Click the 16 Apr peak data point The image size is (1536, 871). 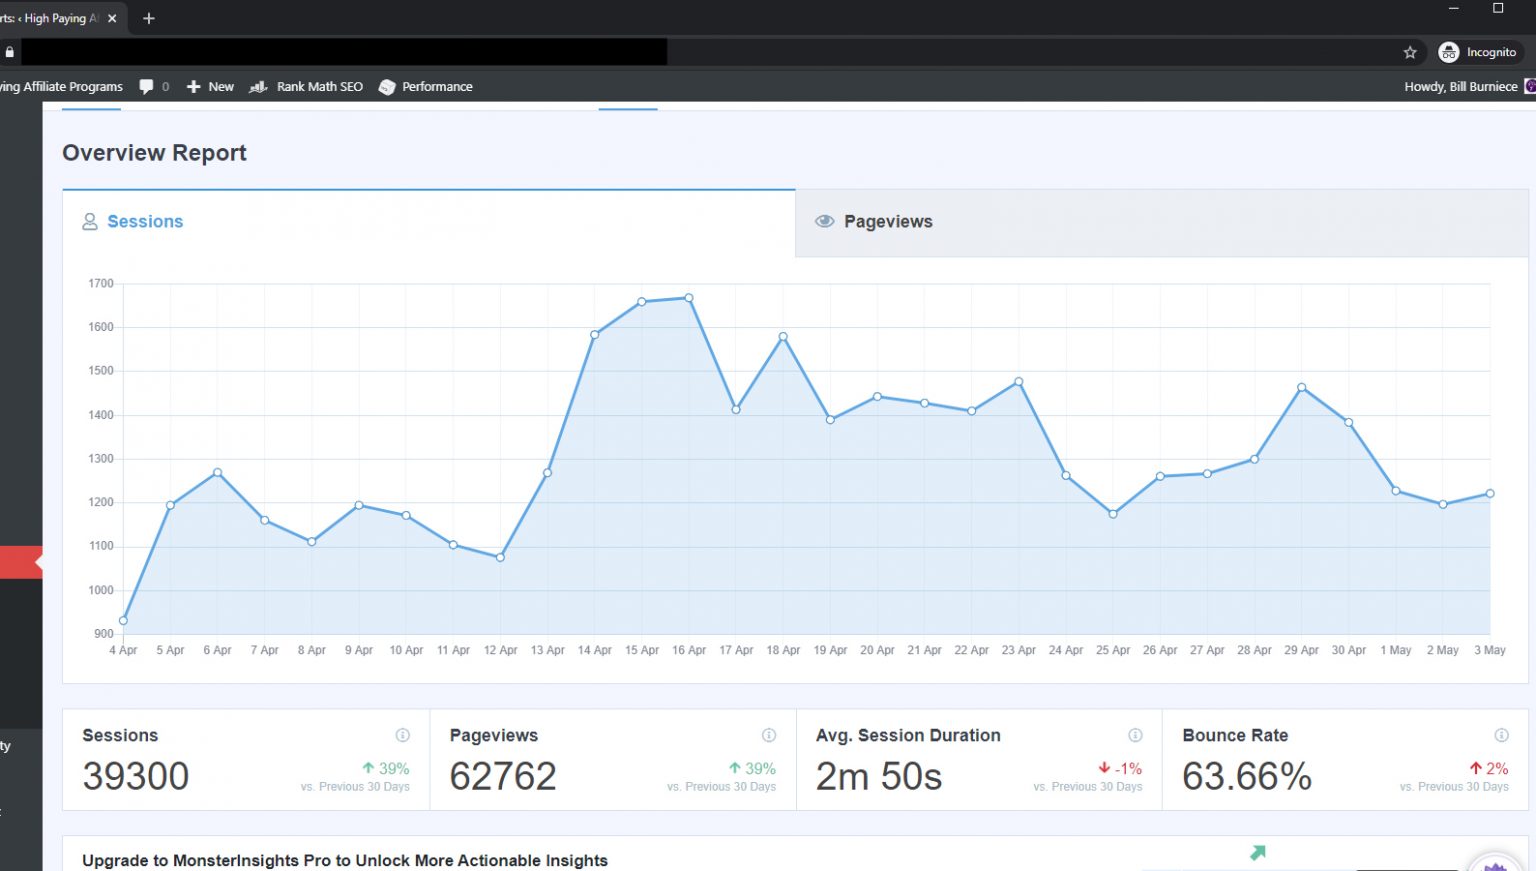tap(689, 298)
